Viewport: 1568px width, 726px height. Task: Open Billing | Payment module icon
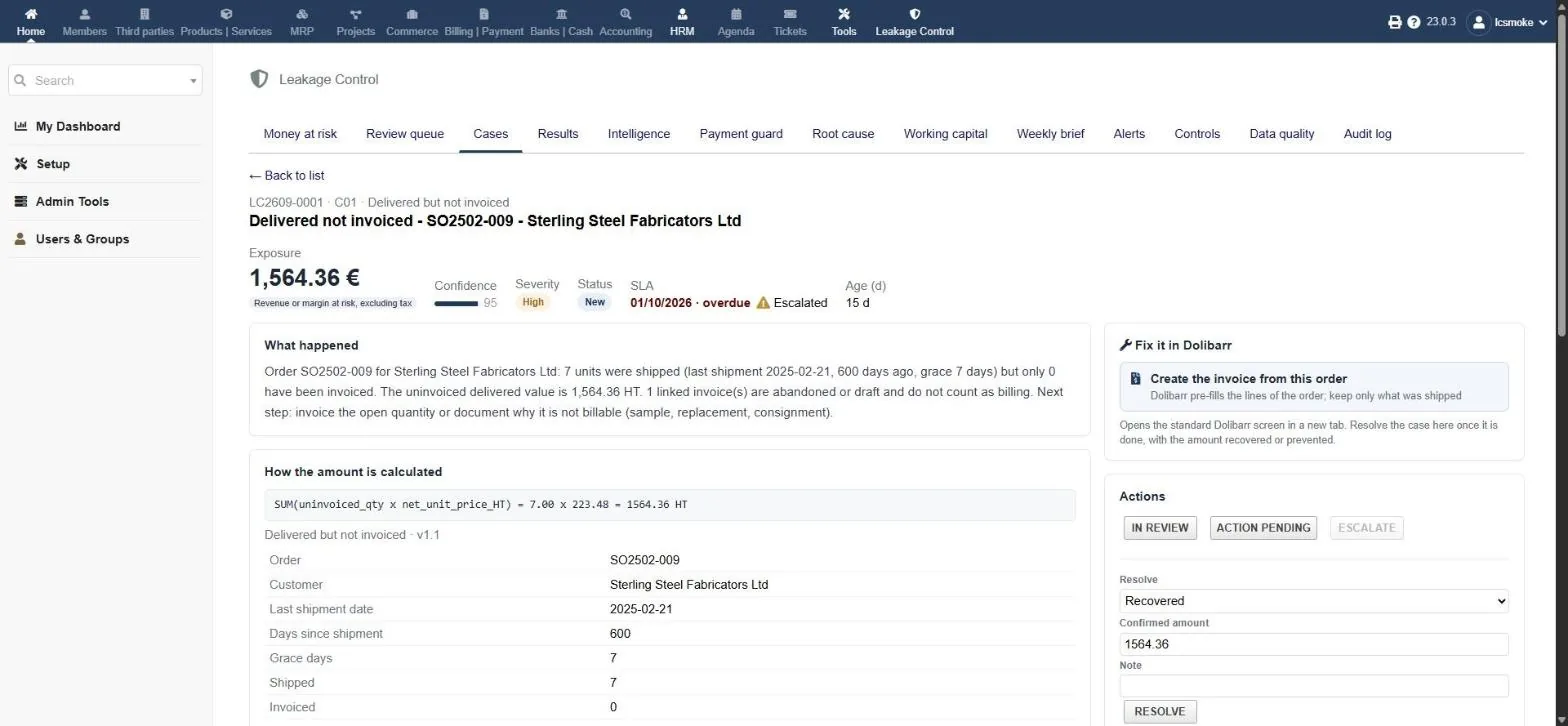(x=484, y=14)
